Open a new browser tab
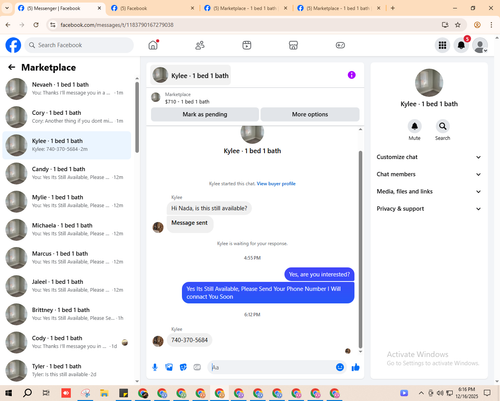 click(x=392, y=8)
